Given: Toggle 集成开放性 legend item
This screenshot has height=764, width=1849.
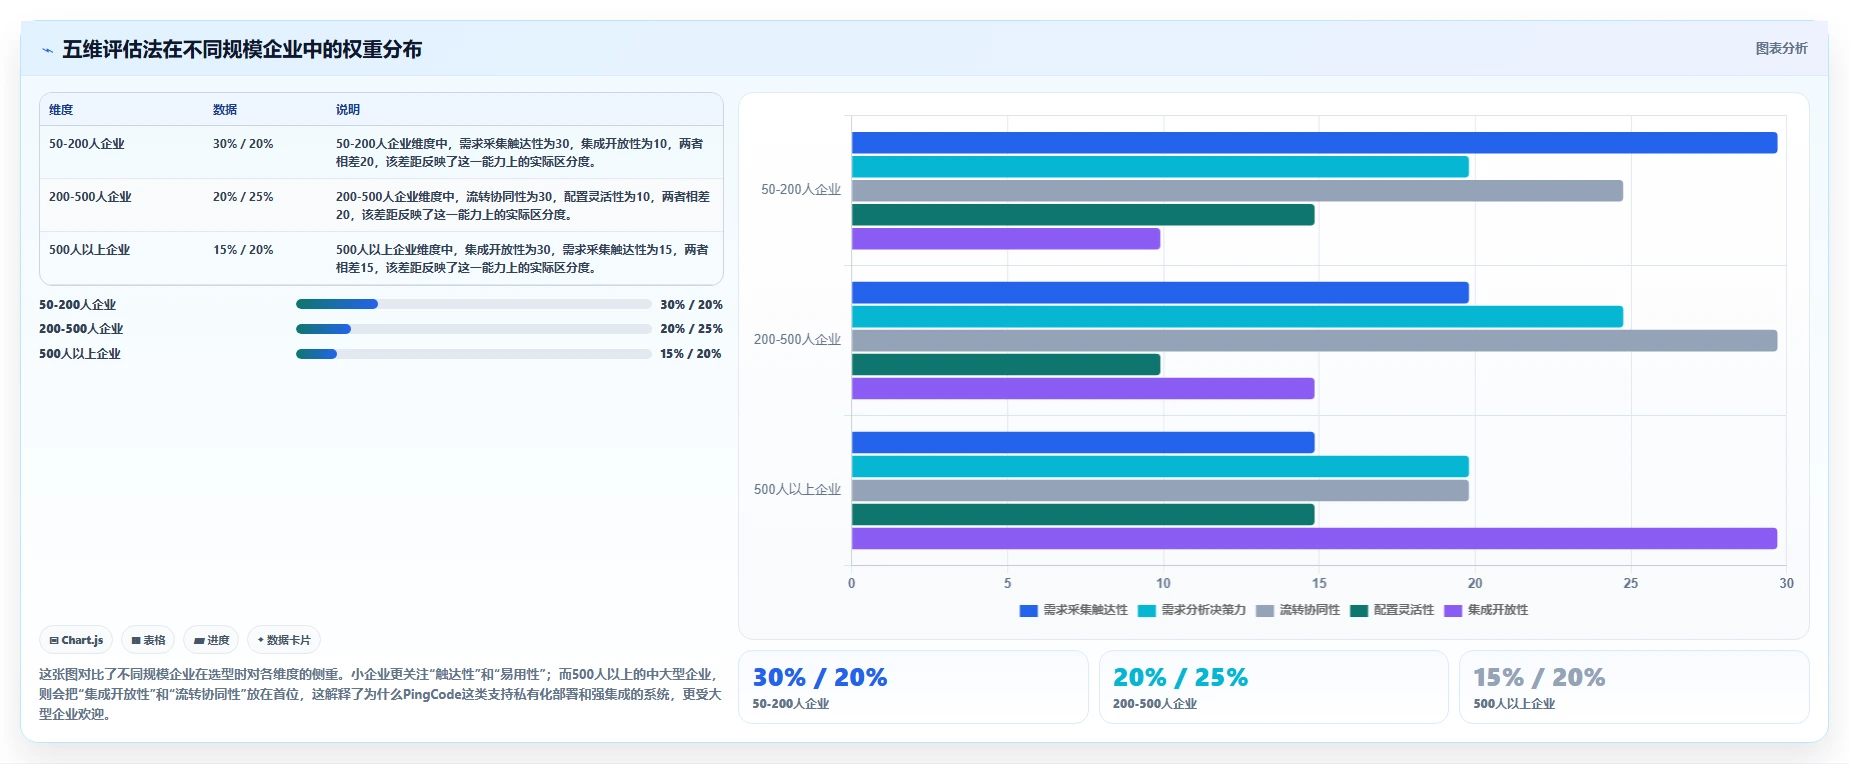Looking at the screenshot, I should coord(1486,610).
